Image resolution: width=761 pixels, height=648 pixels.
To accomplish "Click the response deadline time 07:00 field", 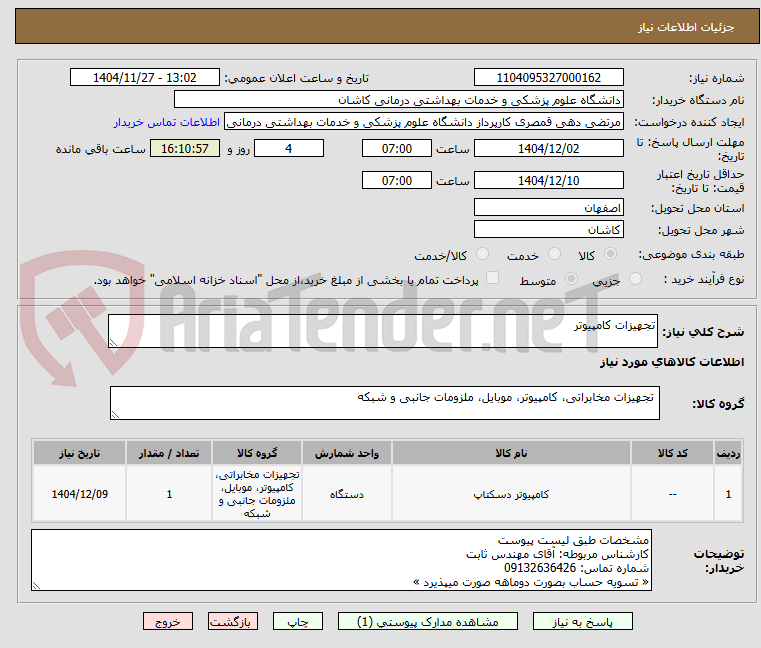I will (397, 149).
